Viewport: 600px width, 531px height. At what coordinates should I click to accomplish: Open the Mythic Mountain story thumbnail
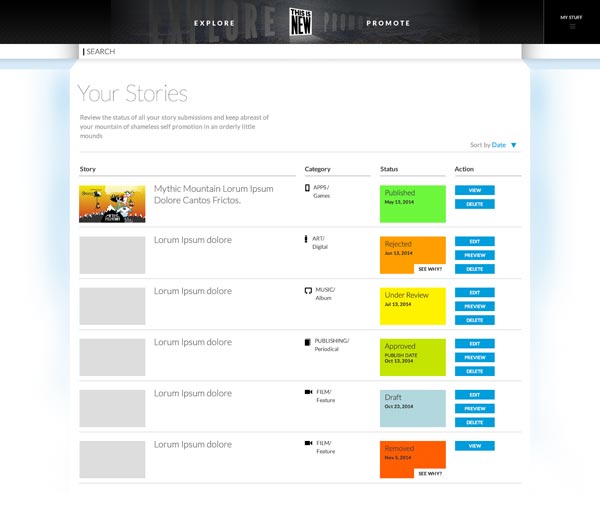[112, 204]
